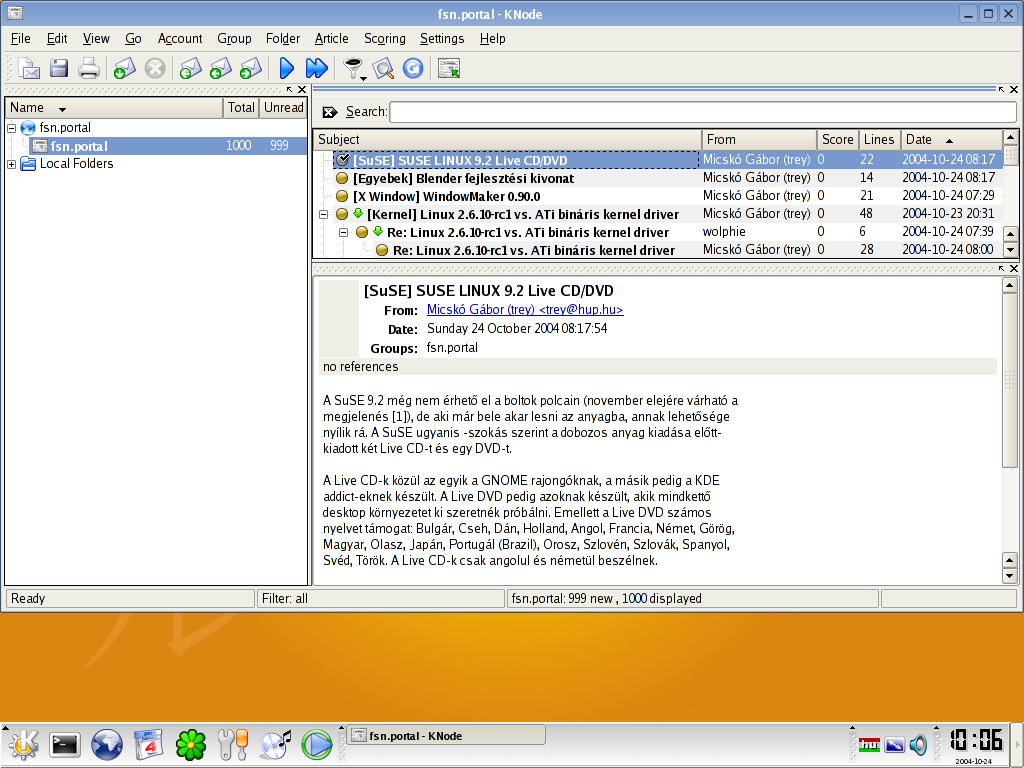The height and width of the screenshot is (768, 1024).
Task: Collapse the fsn.portal account tree node
Action: (11, 128)
